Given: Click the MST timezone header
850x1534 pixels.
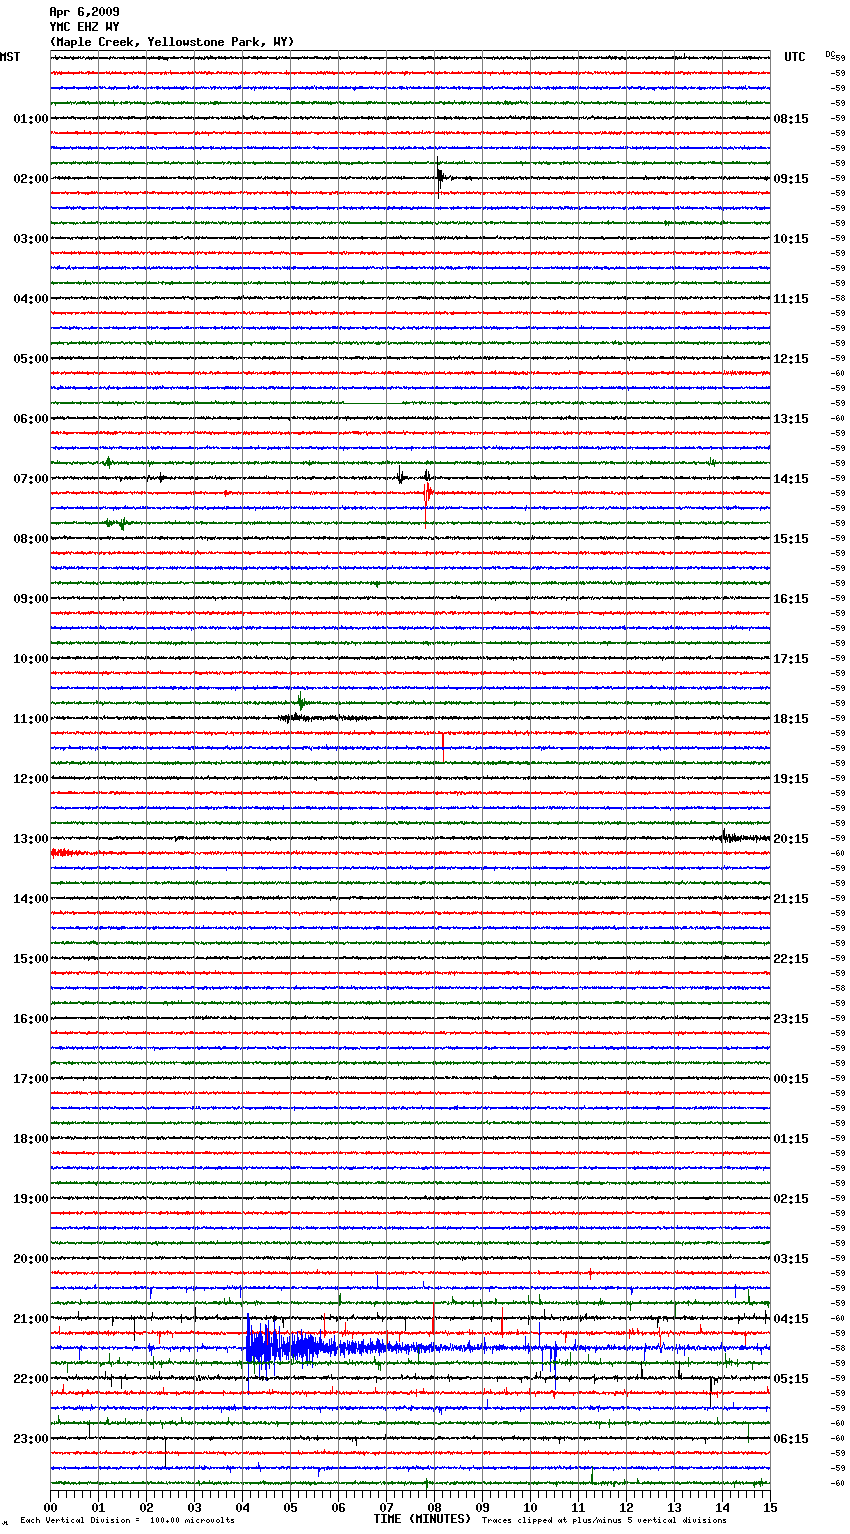Looking at the screenshot, I should coord(10,57).
